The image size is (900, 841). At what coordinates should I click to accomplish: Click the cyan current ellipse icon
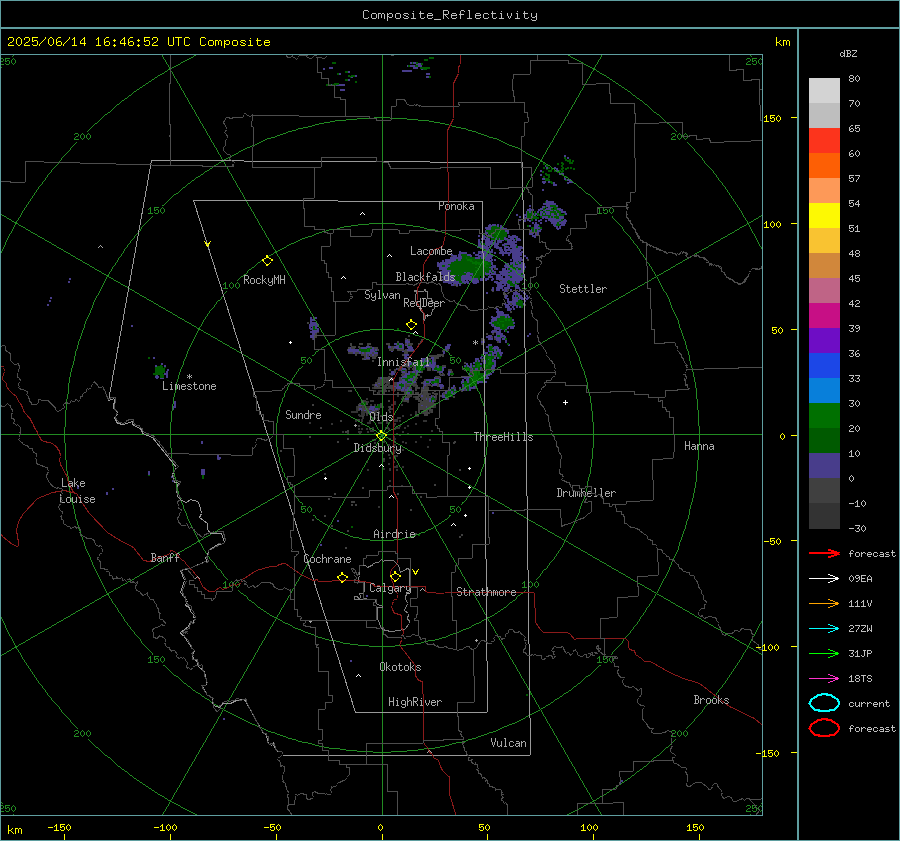pyautogui.click(x=824, y=703)
